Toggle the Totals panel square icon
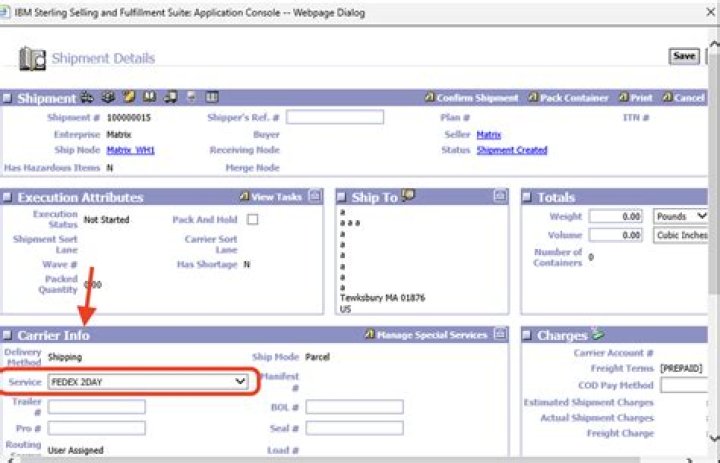720x463 pixels. (527, 198)
